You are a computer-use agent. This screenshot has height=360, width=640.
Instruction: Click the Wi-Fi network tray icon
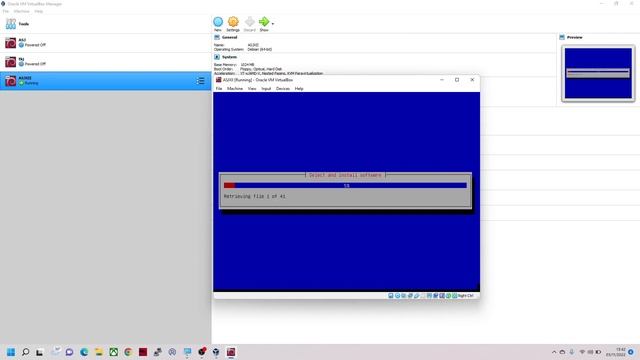coord(582,352)
